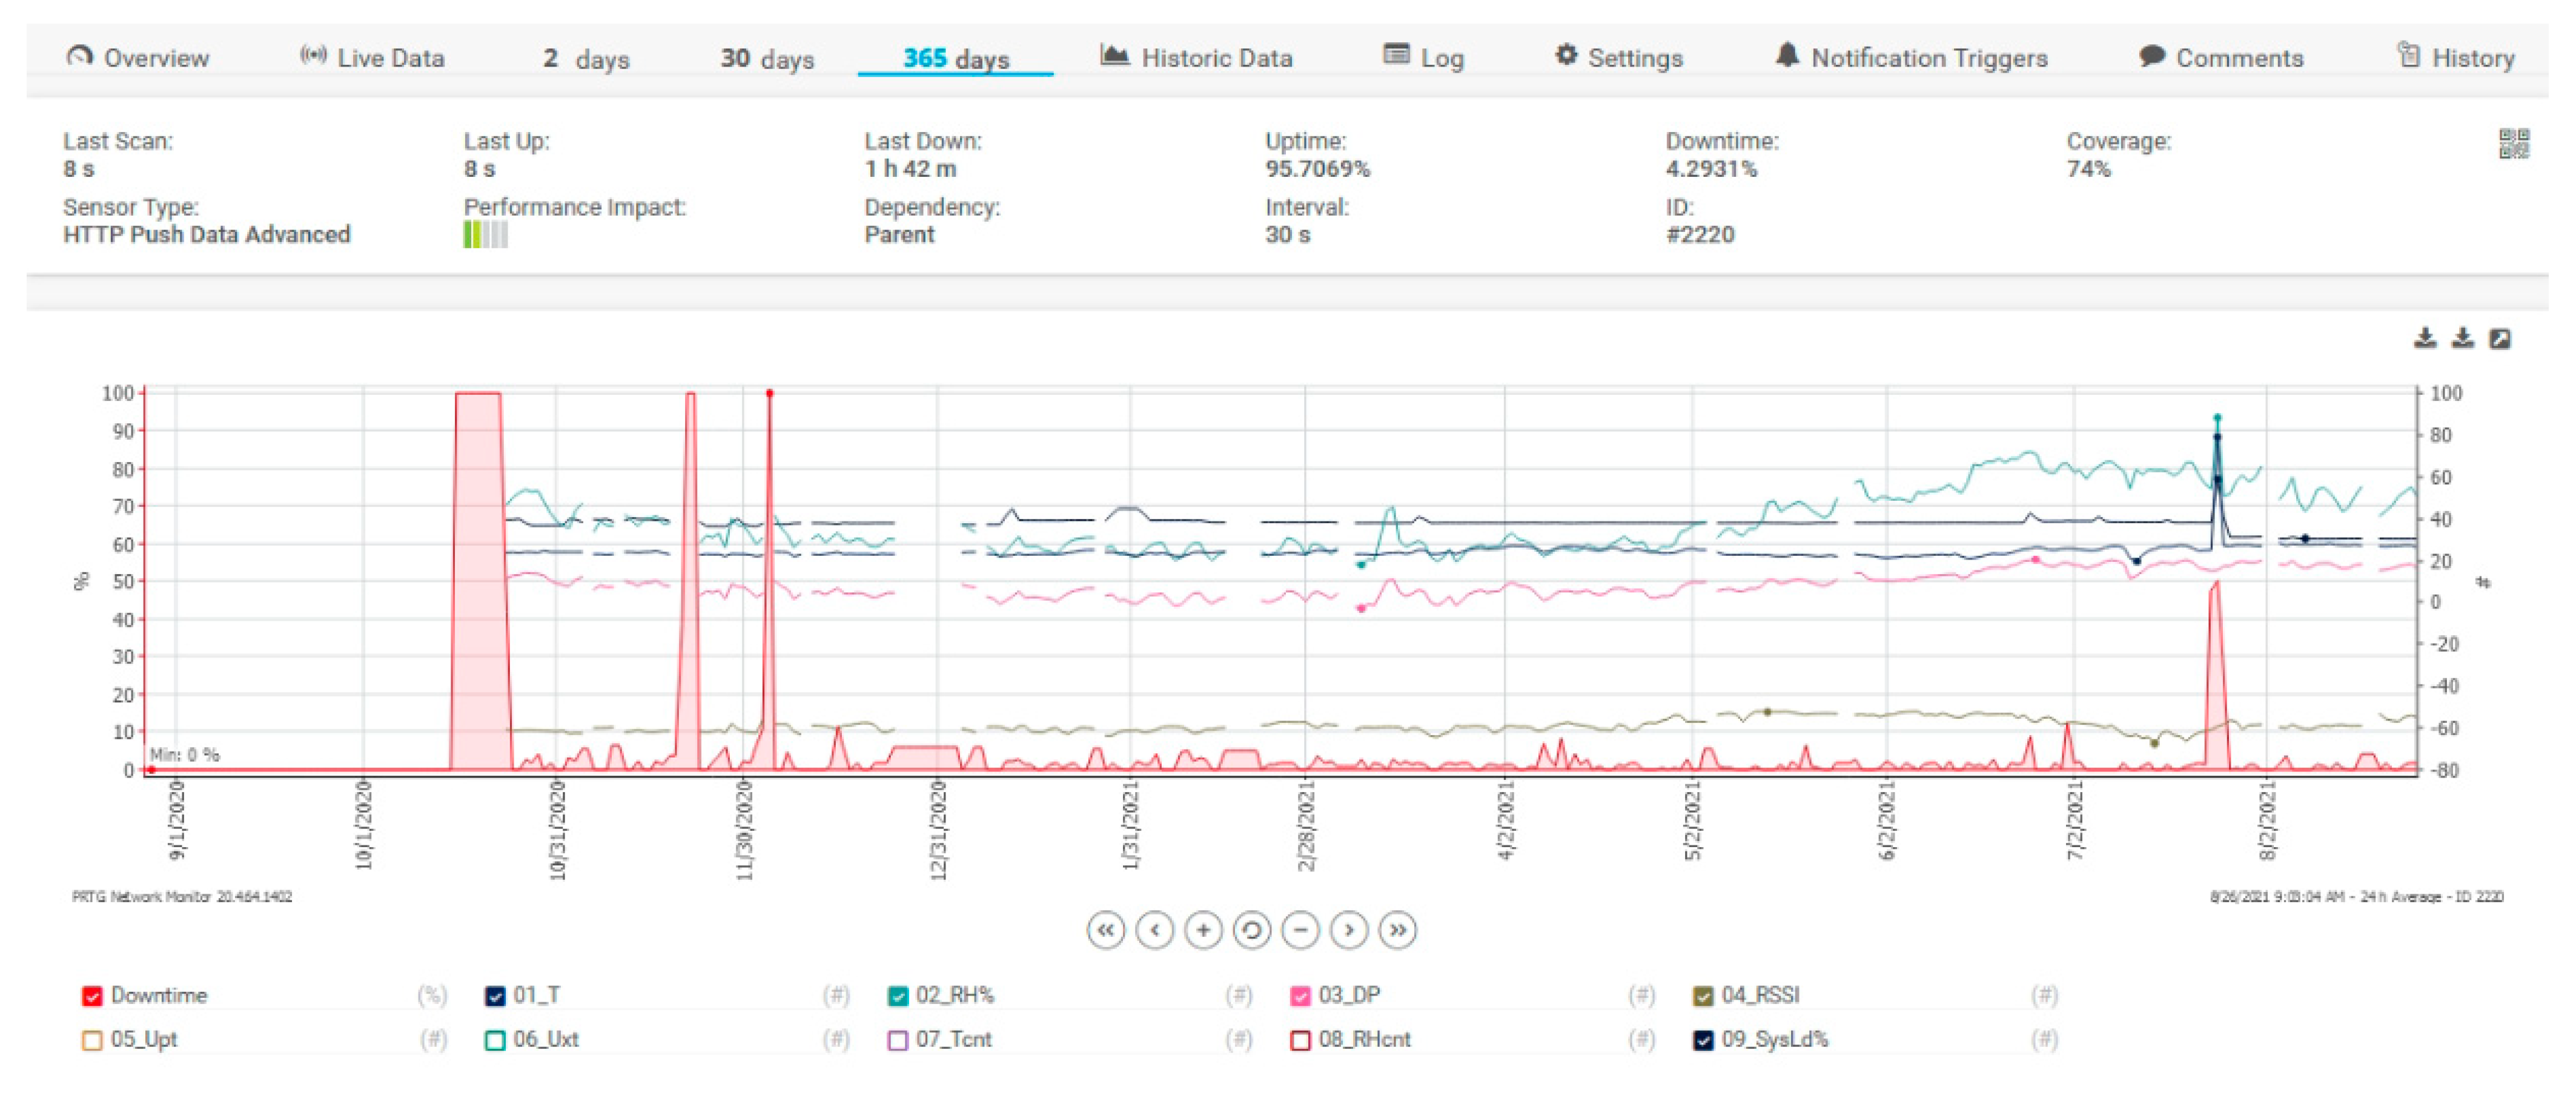Screen dimensions: 2576x1096
Task: Uncheck the Downtime channel checkbox
Action: click(x=92, y=996)
